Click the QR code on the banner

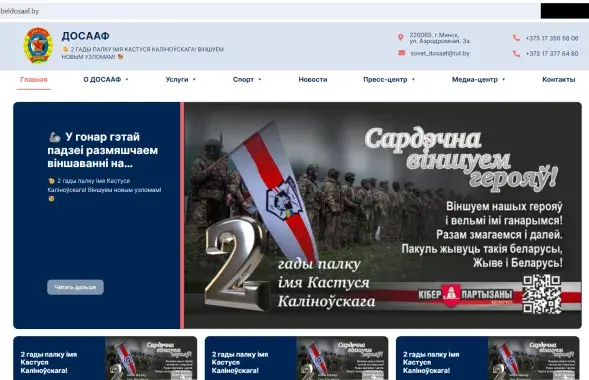(542, 294)
